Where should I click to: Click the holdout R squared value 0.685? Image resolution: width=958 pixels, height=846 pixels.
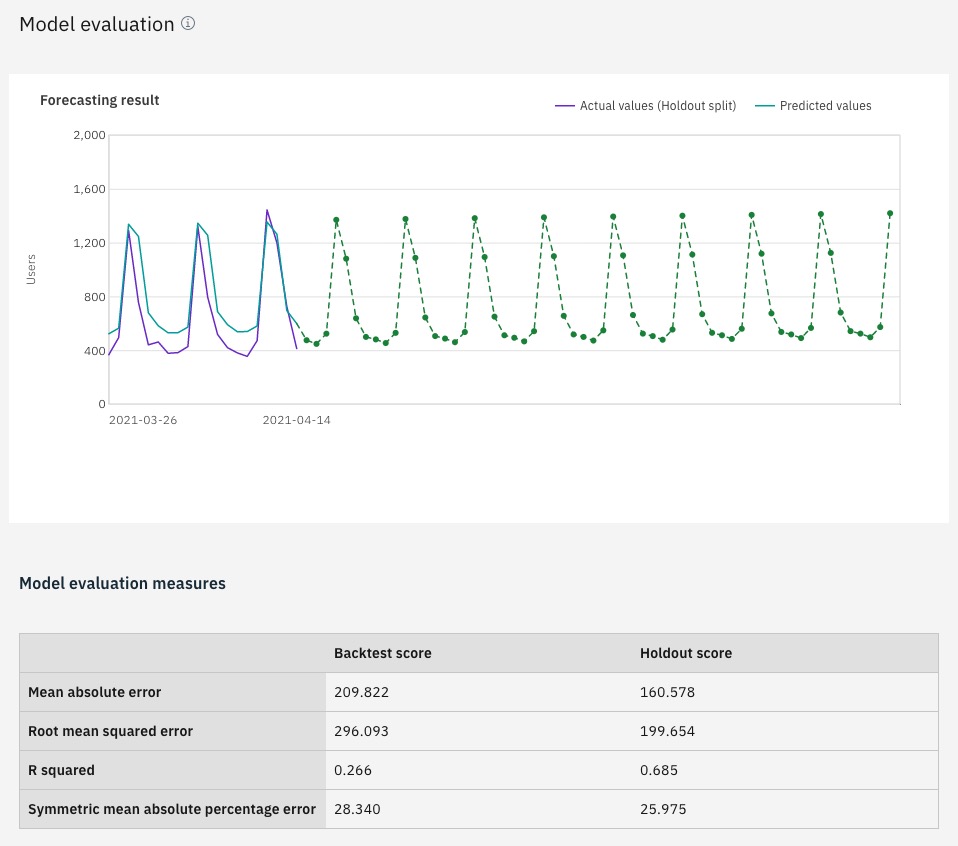pyautogui.click(x=659, y=770)
